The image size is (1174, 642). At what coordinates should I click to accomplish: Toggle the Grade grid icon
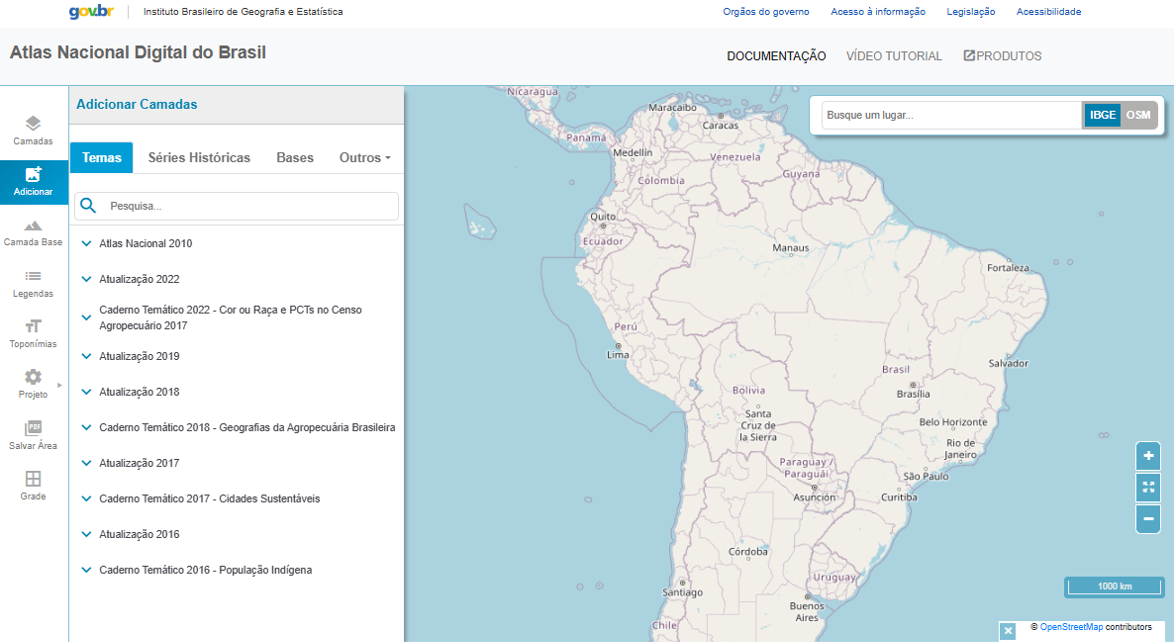[x=33, y=480]
